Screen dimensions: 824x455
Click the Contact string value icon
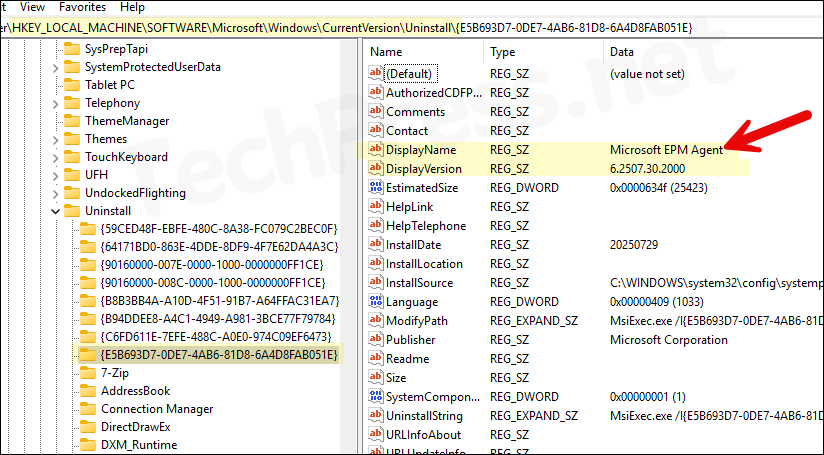click(375, 130)
